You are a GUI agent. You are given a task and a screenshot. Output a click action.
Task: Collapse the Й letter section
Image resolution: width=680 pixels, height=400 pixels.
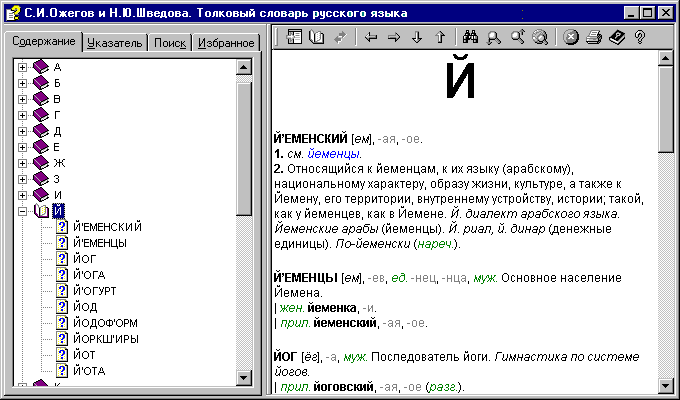[23, 211]
